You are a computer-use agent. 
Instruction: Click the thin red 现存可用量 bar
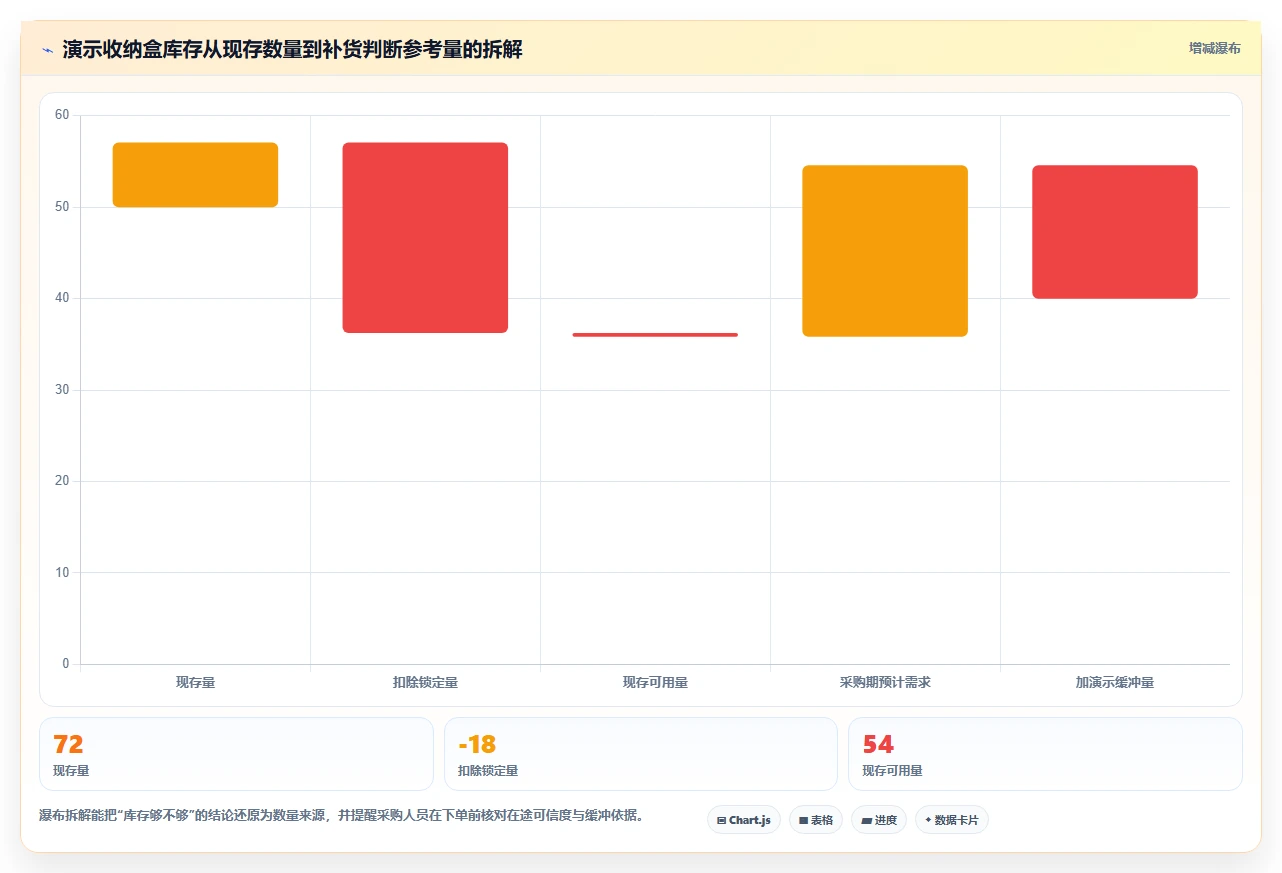click(x=655, y=335)
